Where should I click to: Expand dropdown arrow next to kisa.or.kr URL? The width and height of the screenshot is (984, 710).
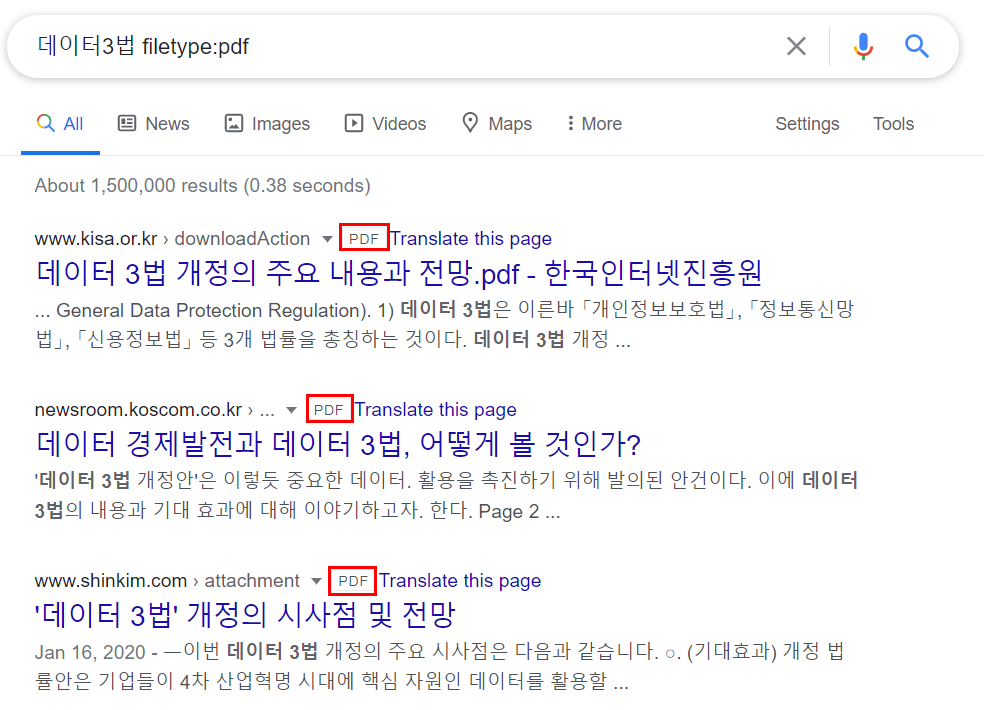pos(327,239)
